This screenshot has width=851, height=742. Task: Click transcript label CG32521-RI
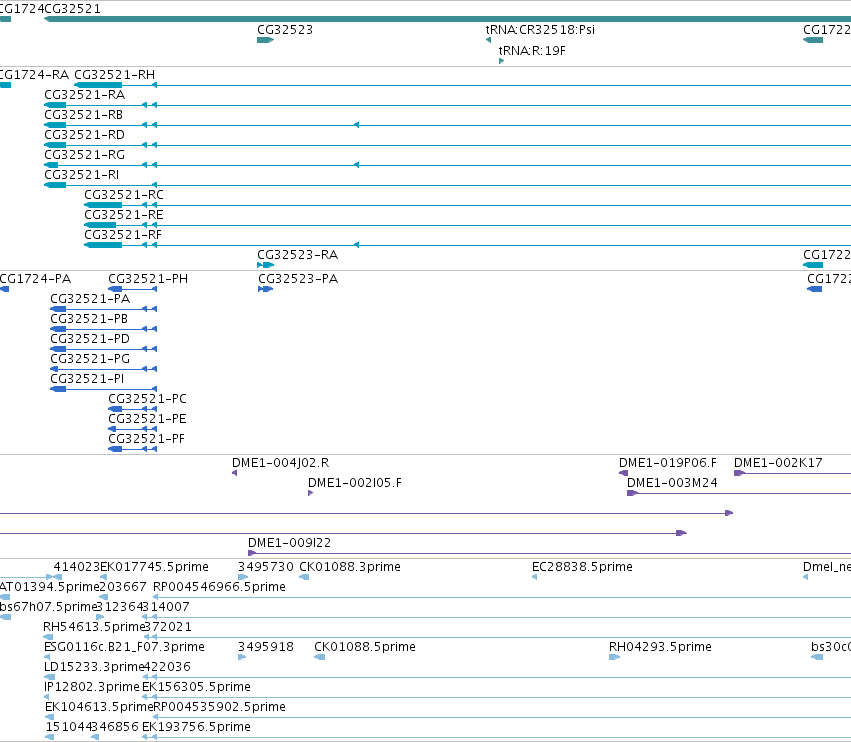click(x=81, y=175)
